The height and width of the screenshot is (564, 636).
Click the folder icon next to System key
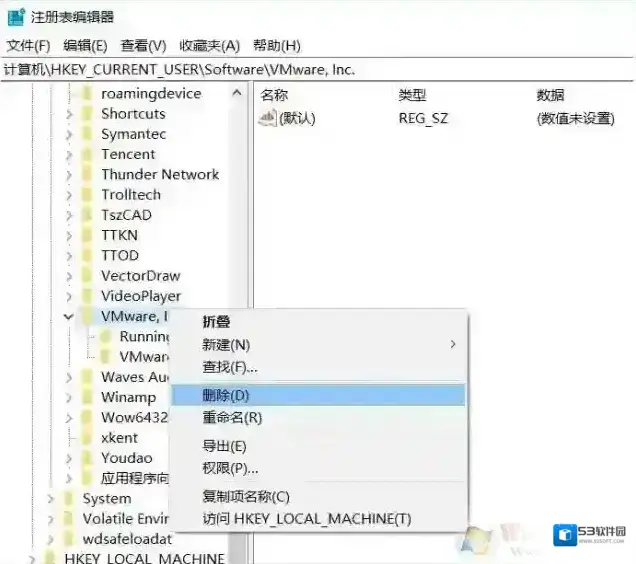coord(69,498)
